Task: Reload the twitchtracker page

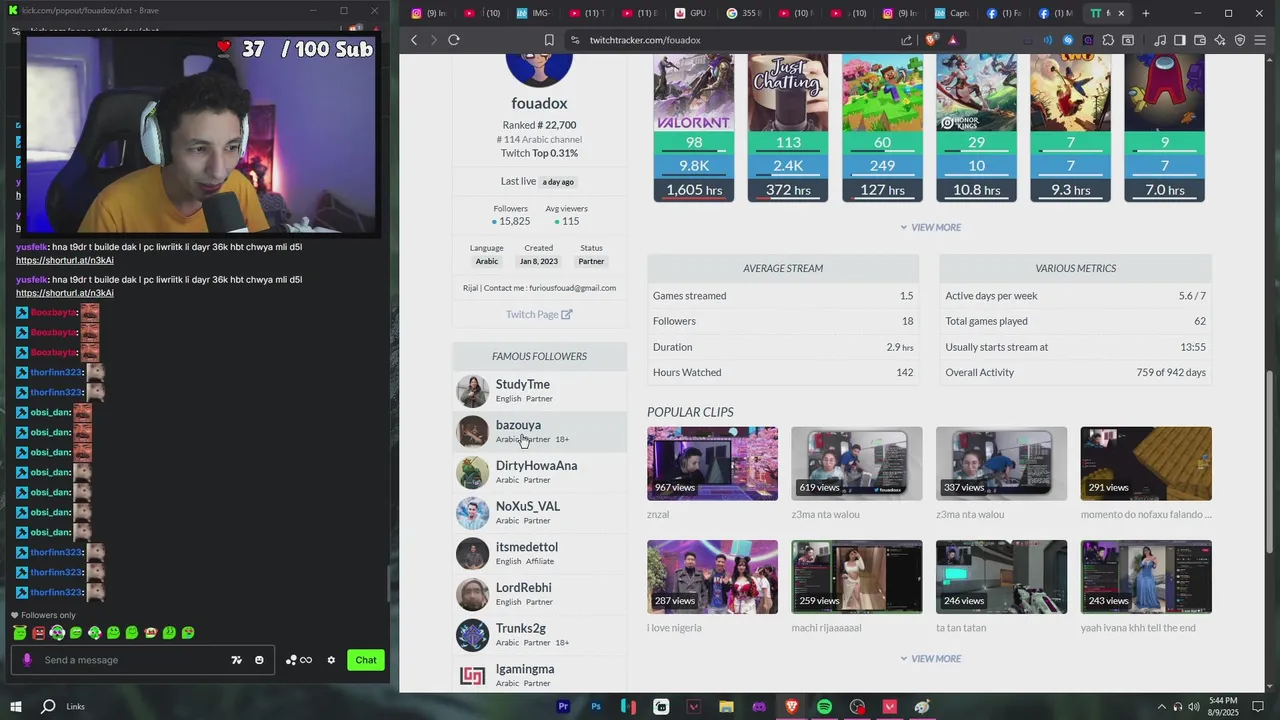Action: click(454, 40)
